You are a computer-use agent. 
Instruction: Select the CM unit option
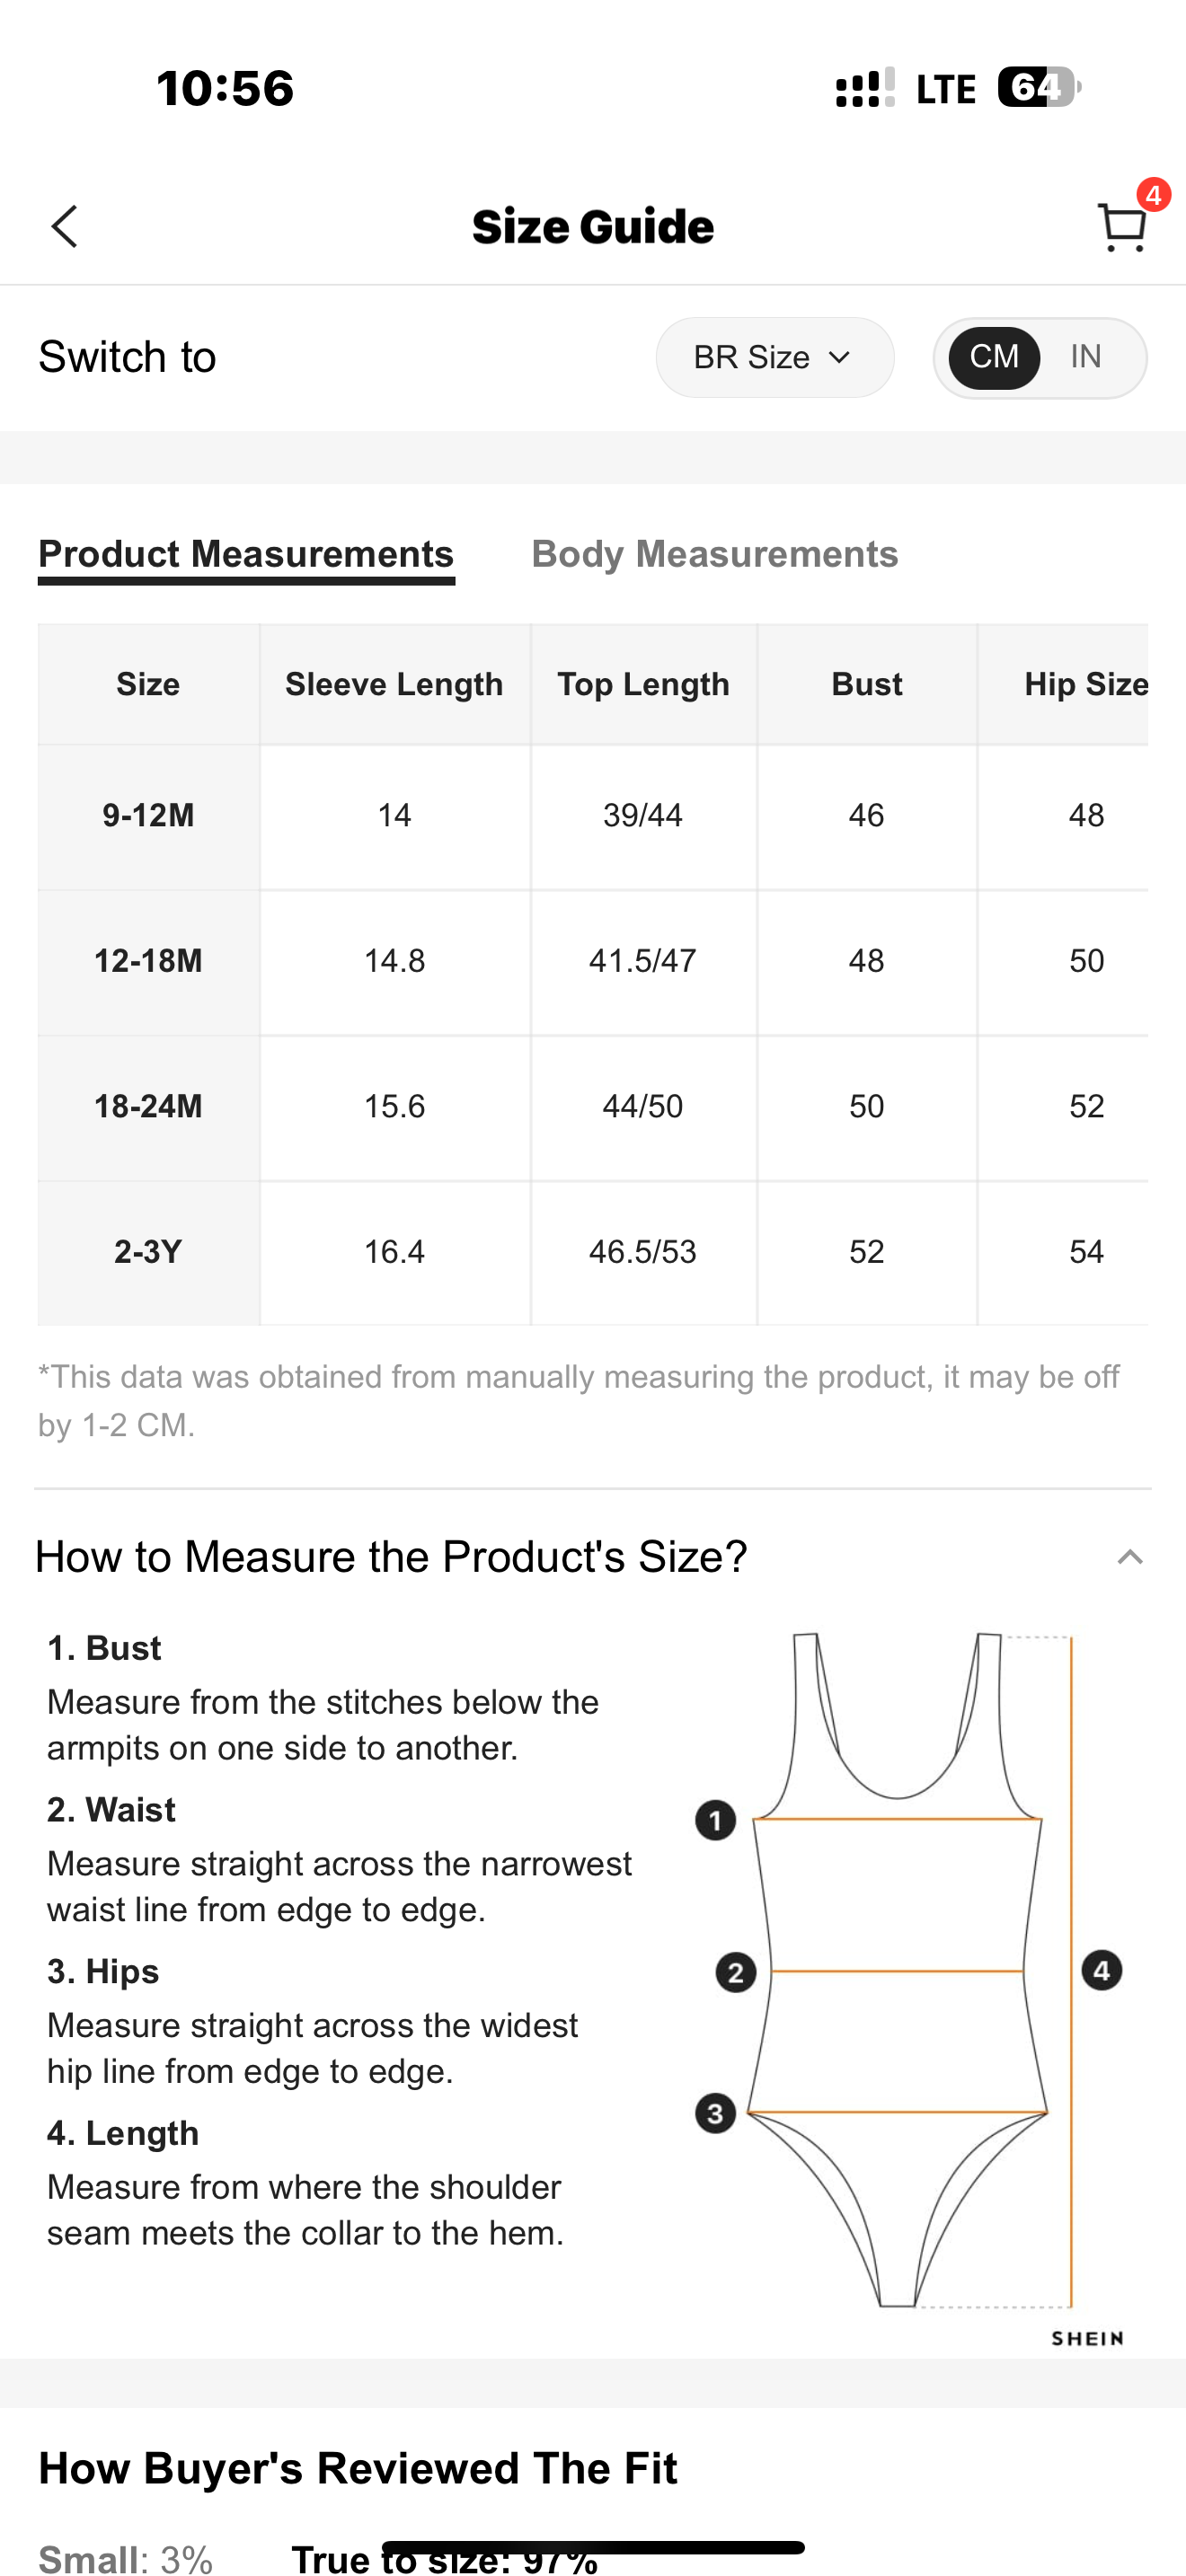(x=993, y=357)
